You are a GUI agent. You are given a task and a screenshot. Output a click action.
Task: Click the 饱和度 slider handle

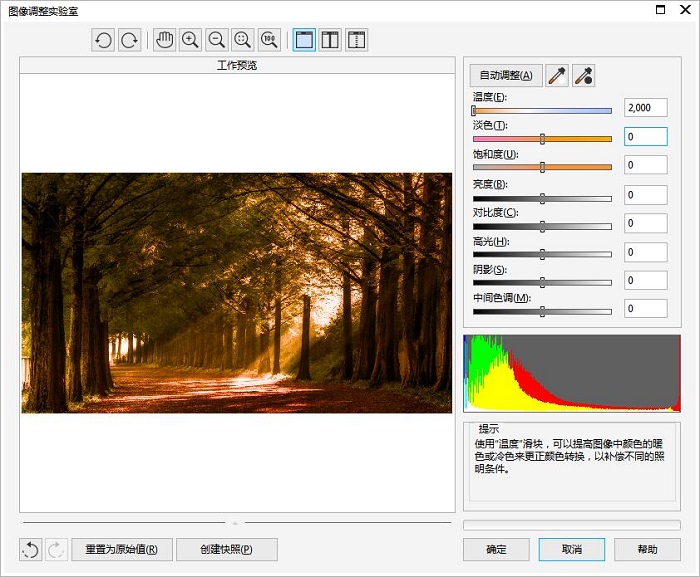(542, 167)
